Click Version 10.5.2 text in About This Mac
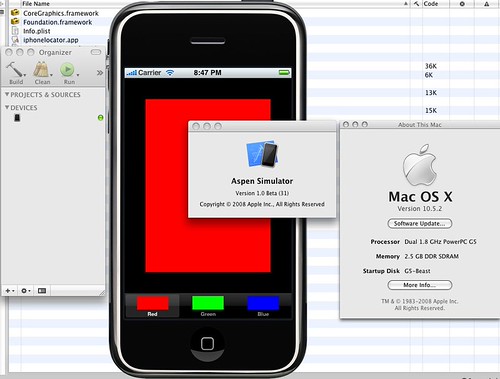This screenshot has width=500, height=379. click(419, 209)
